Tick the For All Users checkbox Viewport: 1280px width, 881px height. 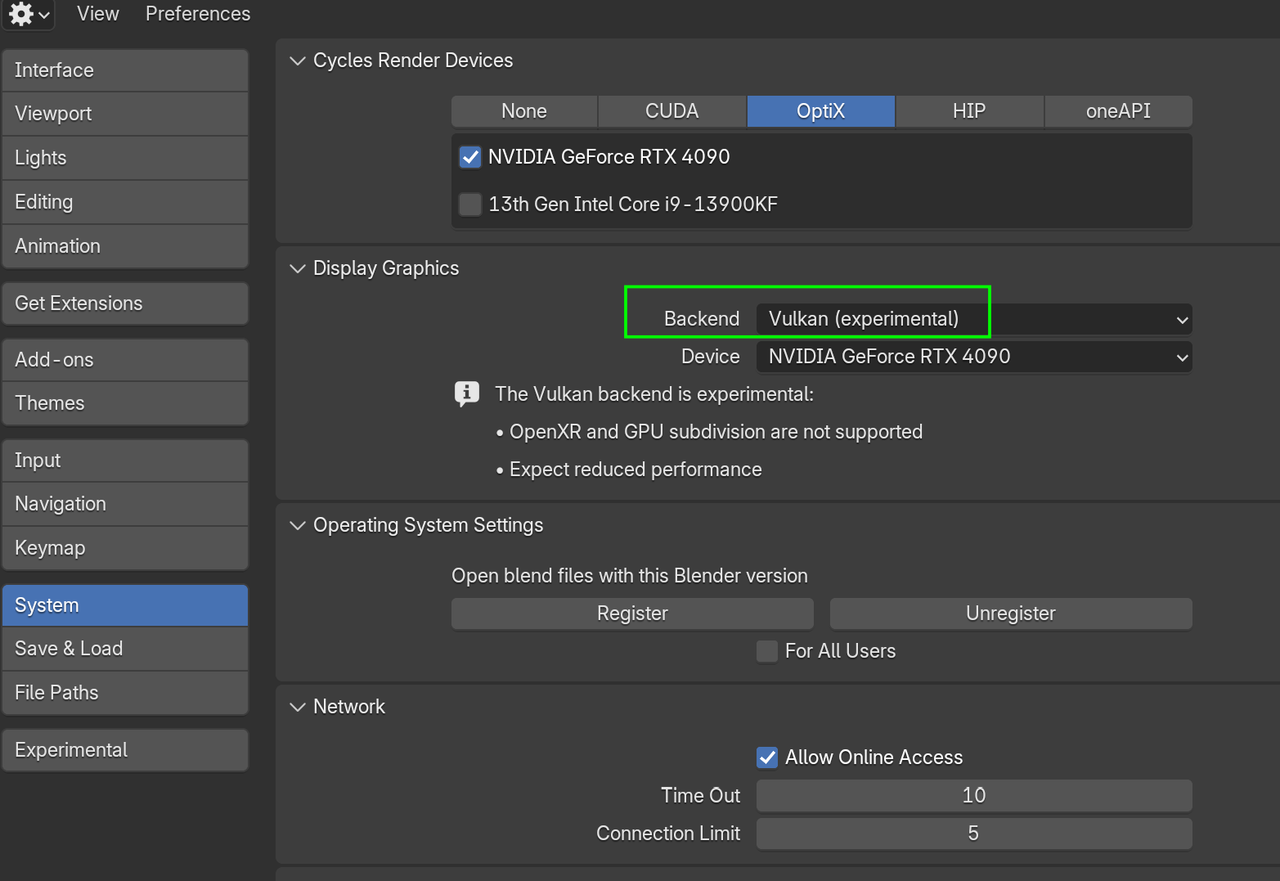click(767, 652)
